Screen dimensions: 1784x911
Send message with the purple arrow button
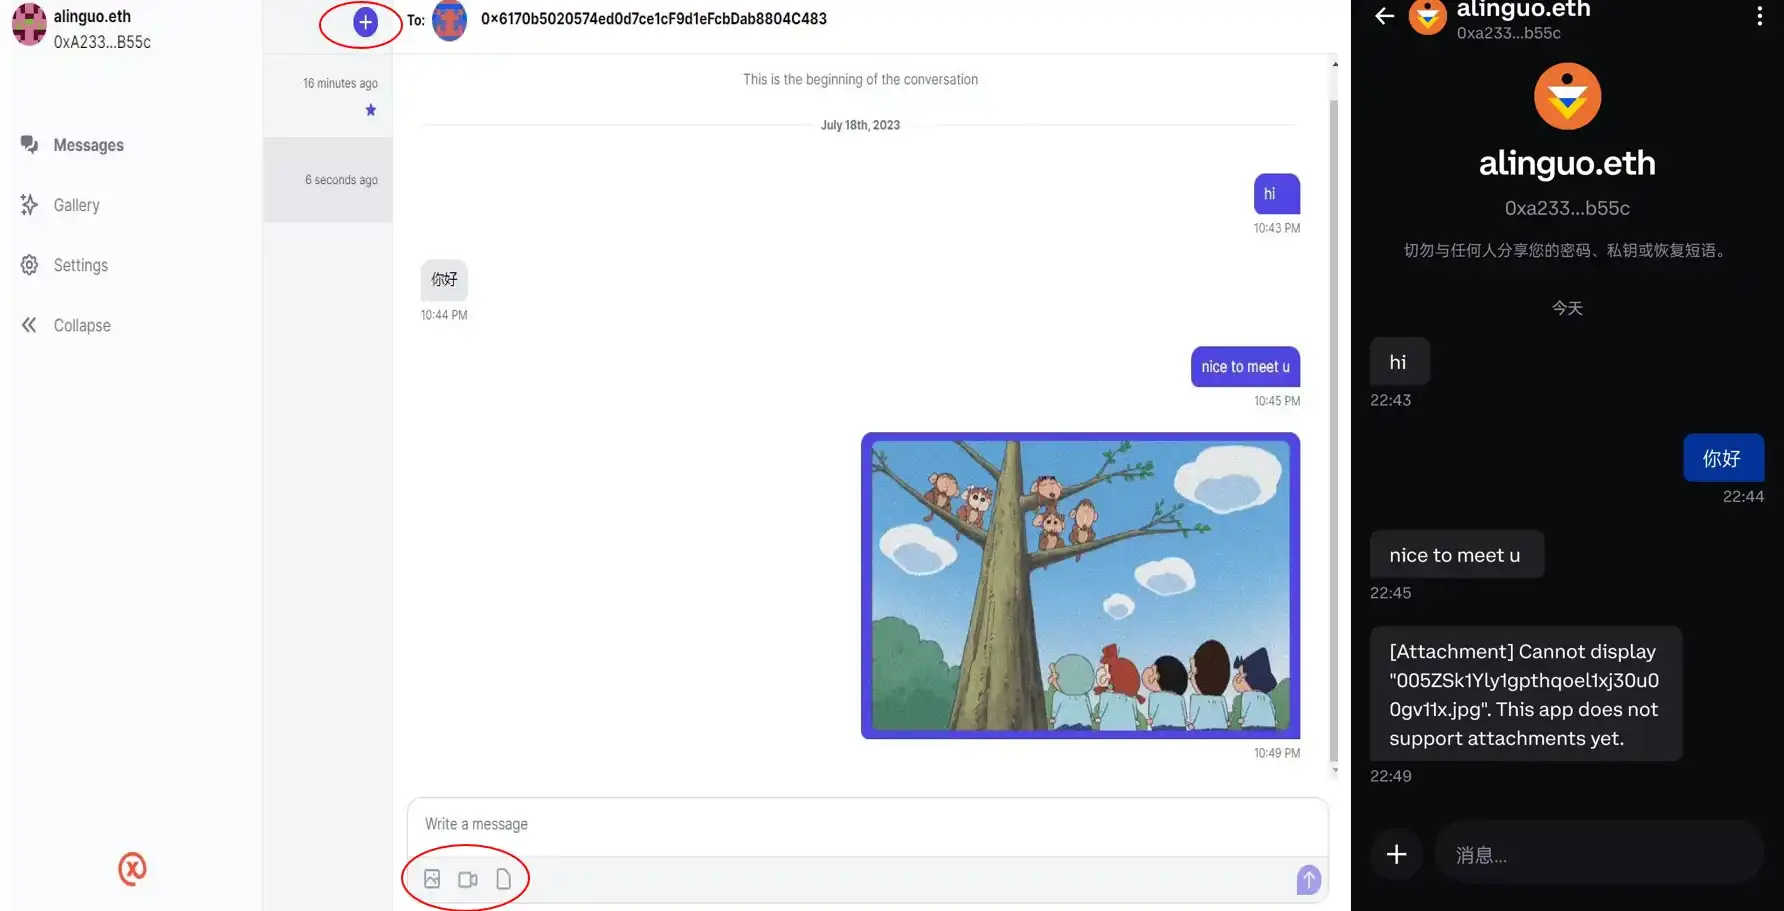click(1308, 879)
